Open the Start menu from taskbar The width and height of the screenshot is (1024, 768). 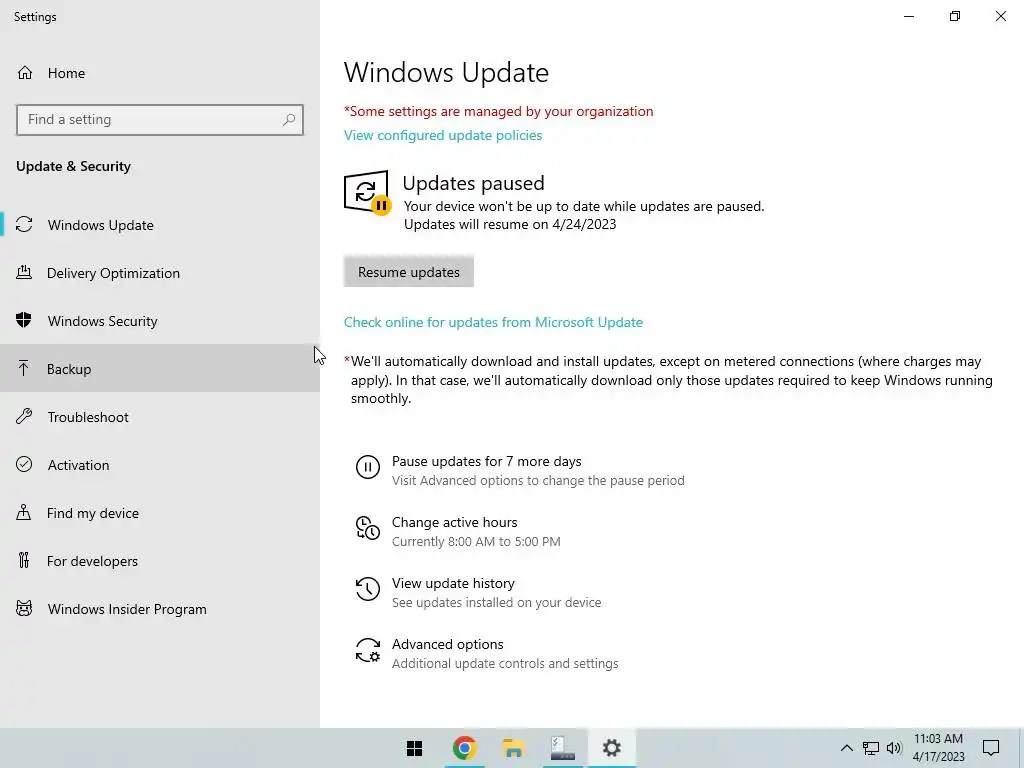pos(415,748)
